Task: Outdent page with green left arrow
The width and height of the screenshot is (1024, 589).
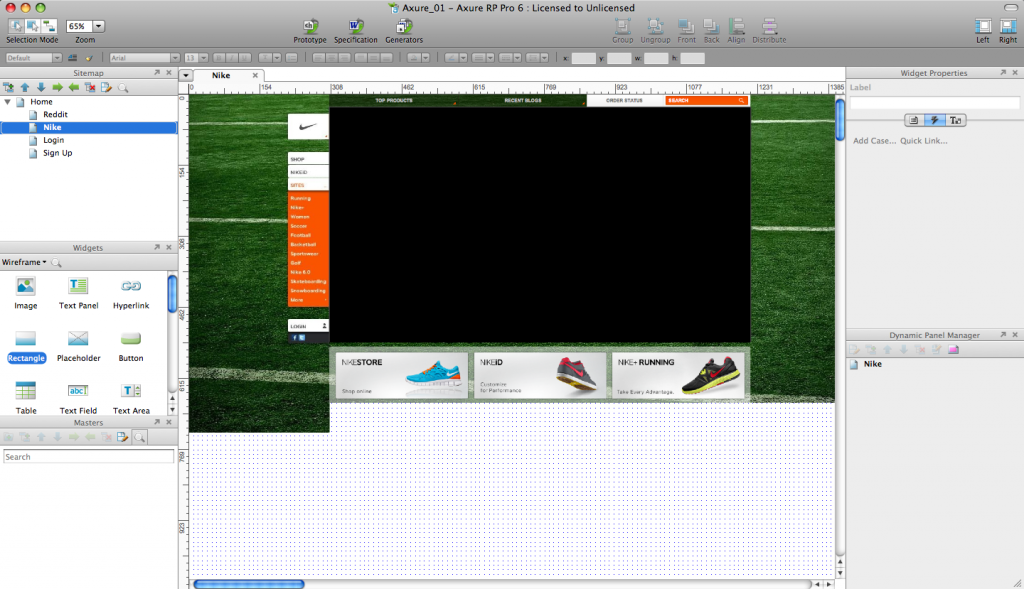Action: click(x=74, y=88)
